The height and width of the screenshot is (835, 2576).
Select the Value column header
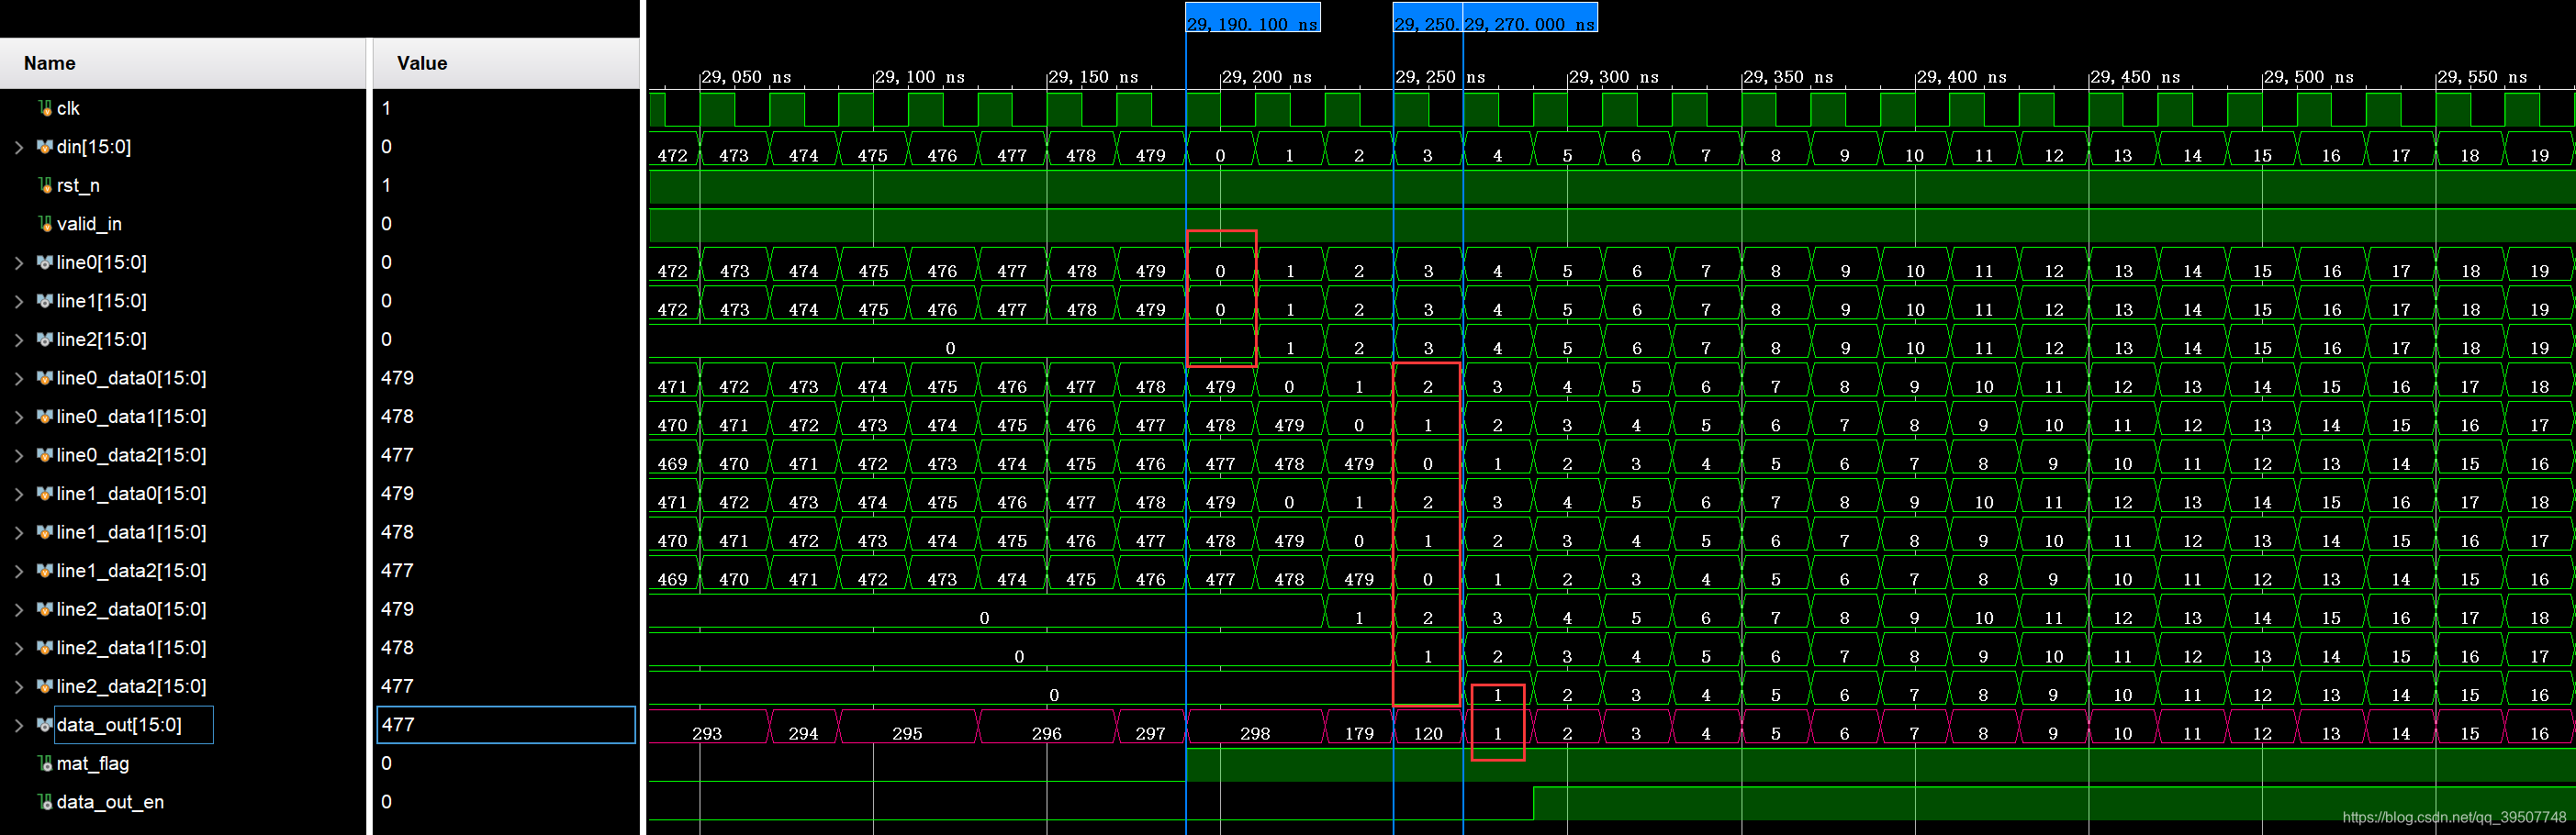[506, 63]
